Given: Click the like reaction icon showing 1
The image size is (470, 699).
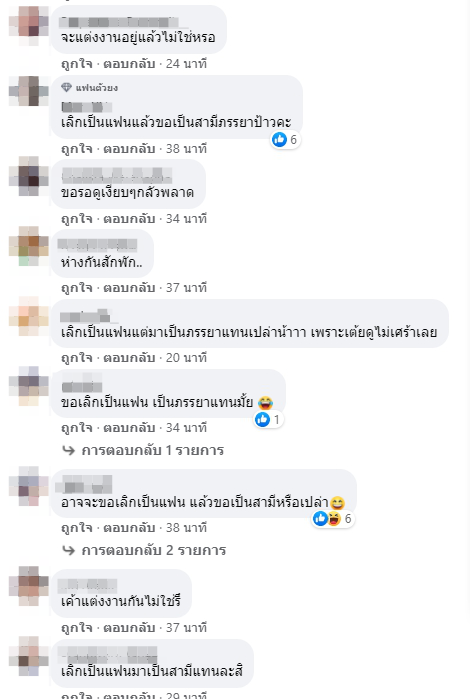Looking at the screenshot, I should (263, 419).
